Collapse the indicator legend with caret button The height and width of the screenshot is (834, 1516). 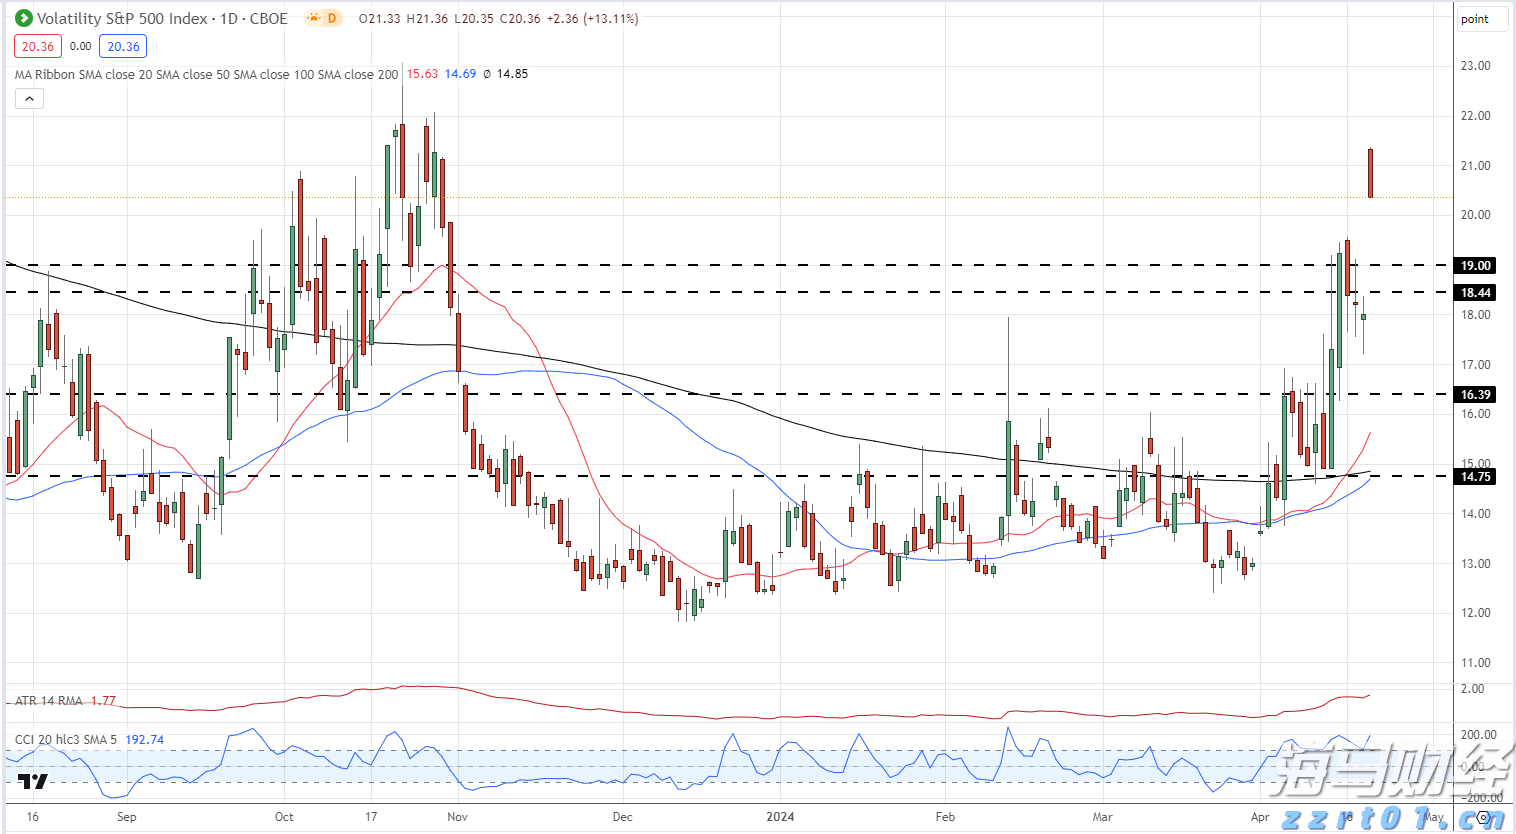(29, 98)
